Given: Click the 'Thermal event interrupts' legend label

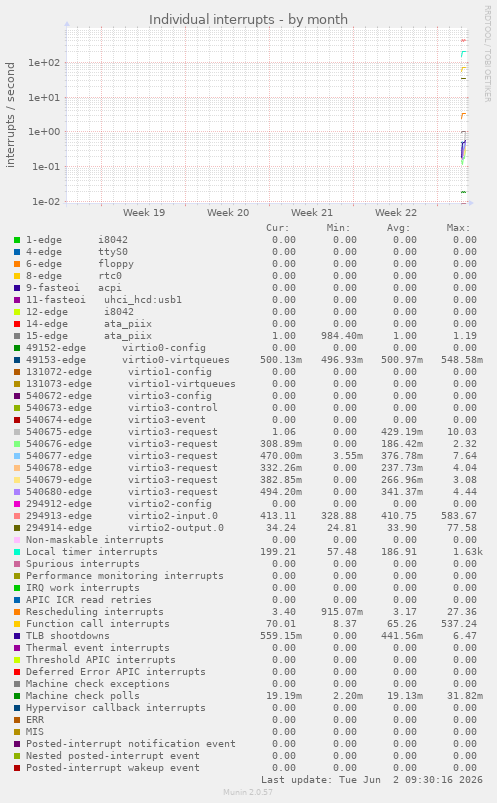Looking at the screenshot, I should tap(98, 648).
